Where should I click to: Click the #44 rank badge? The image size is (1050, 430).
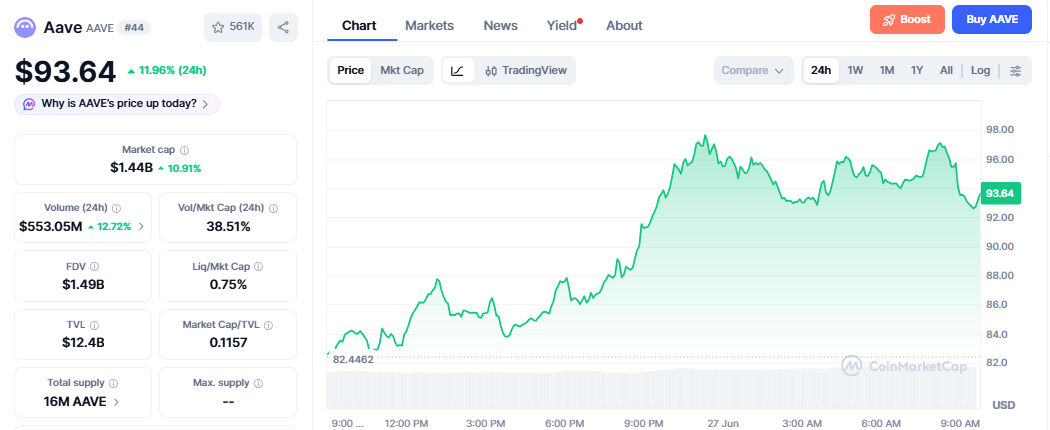coord(135,27)
